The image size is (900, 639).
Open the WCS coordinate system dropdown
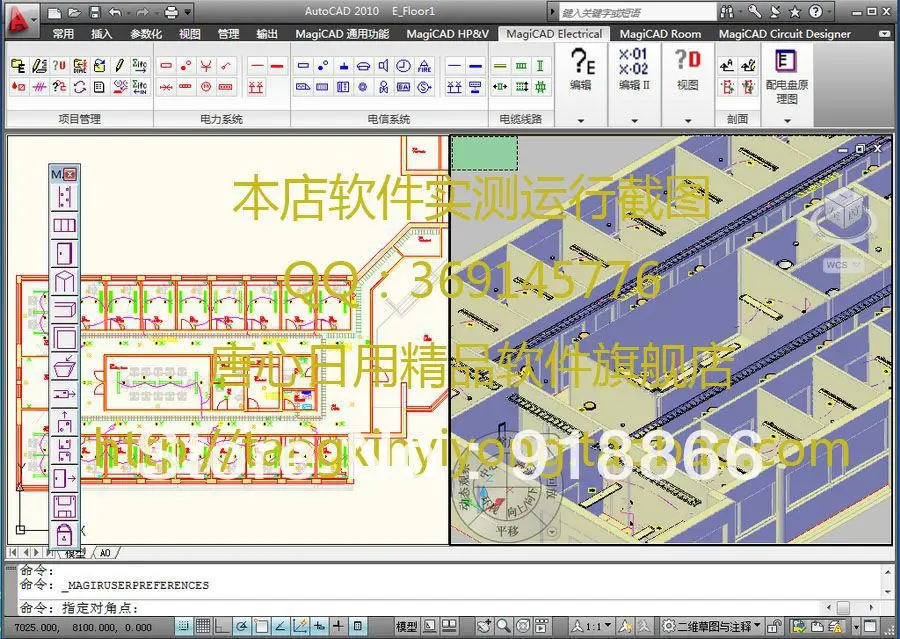pos(843,265)
